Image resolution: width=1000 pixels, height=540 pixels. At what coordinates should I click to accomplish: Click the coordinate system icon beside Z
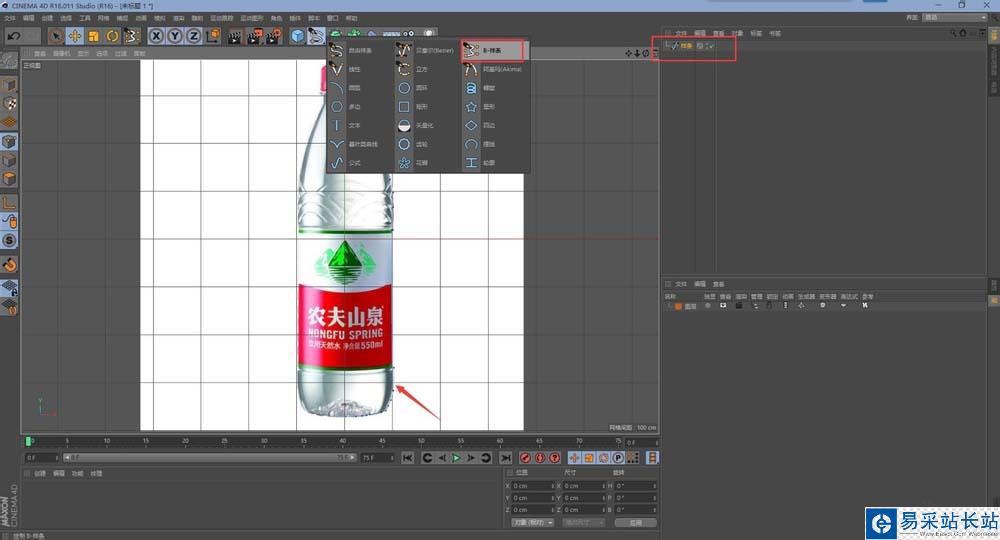click(213, 36)
